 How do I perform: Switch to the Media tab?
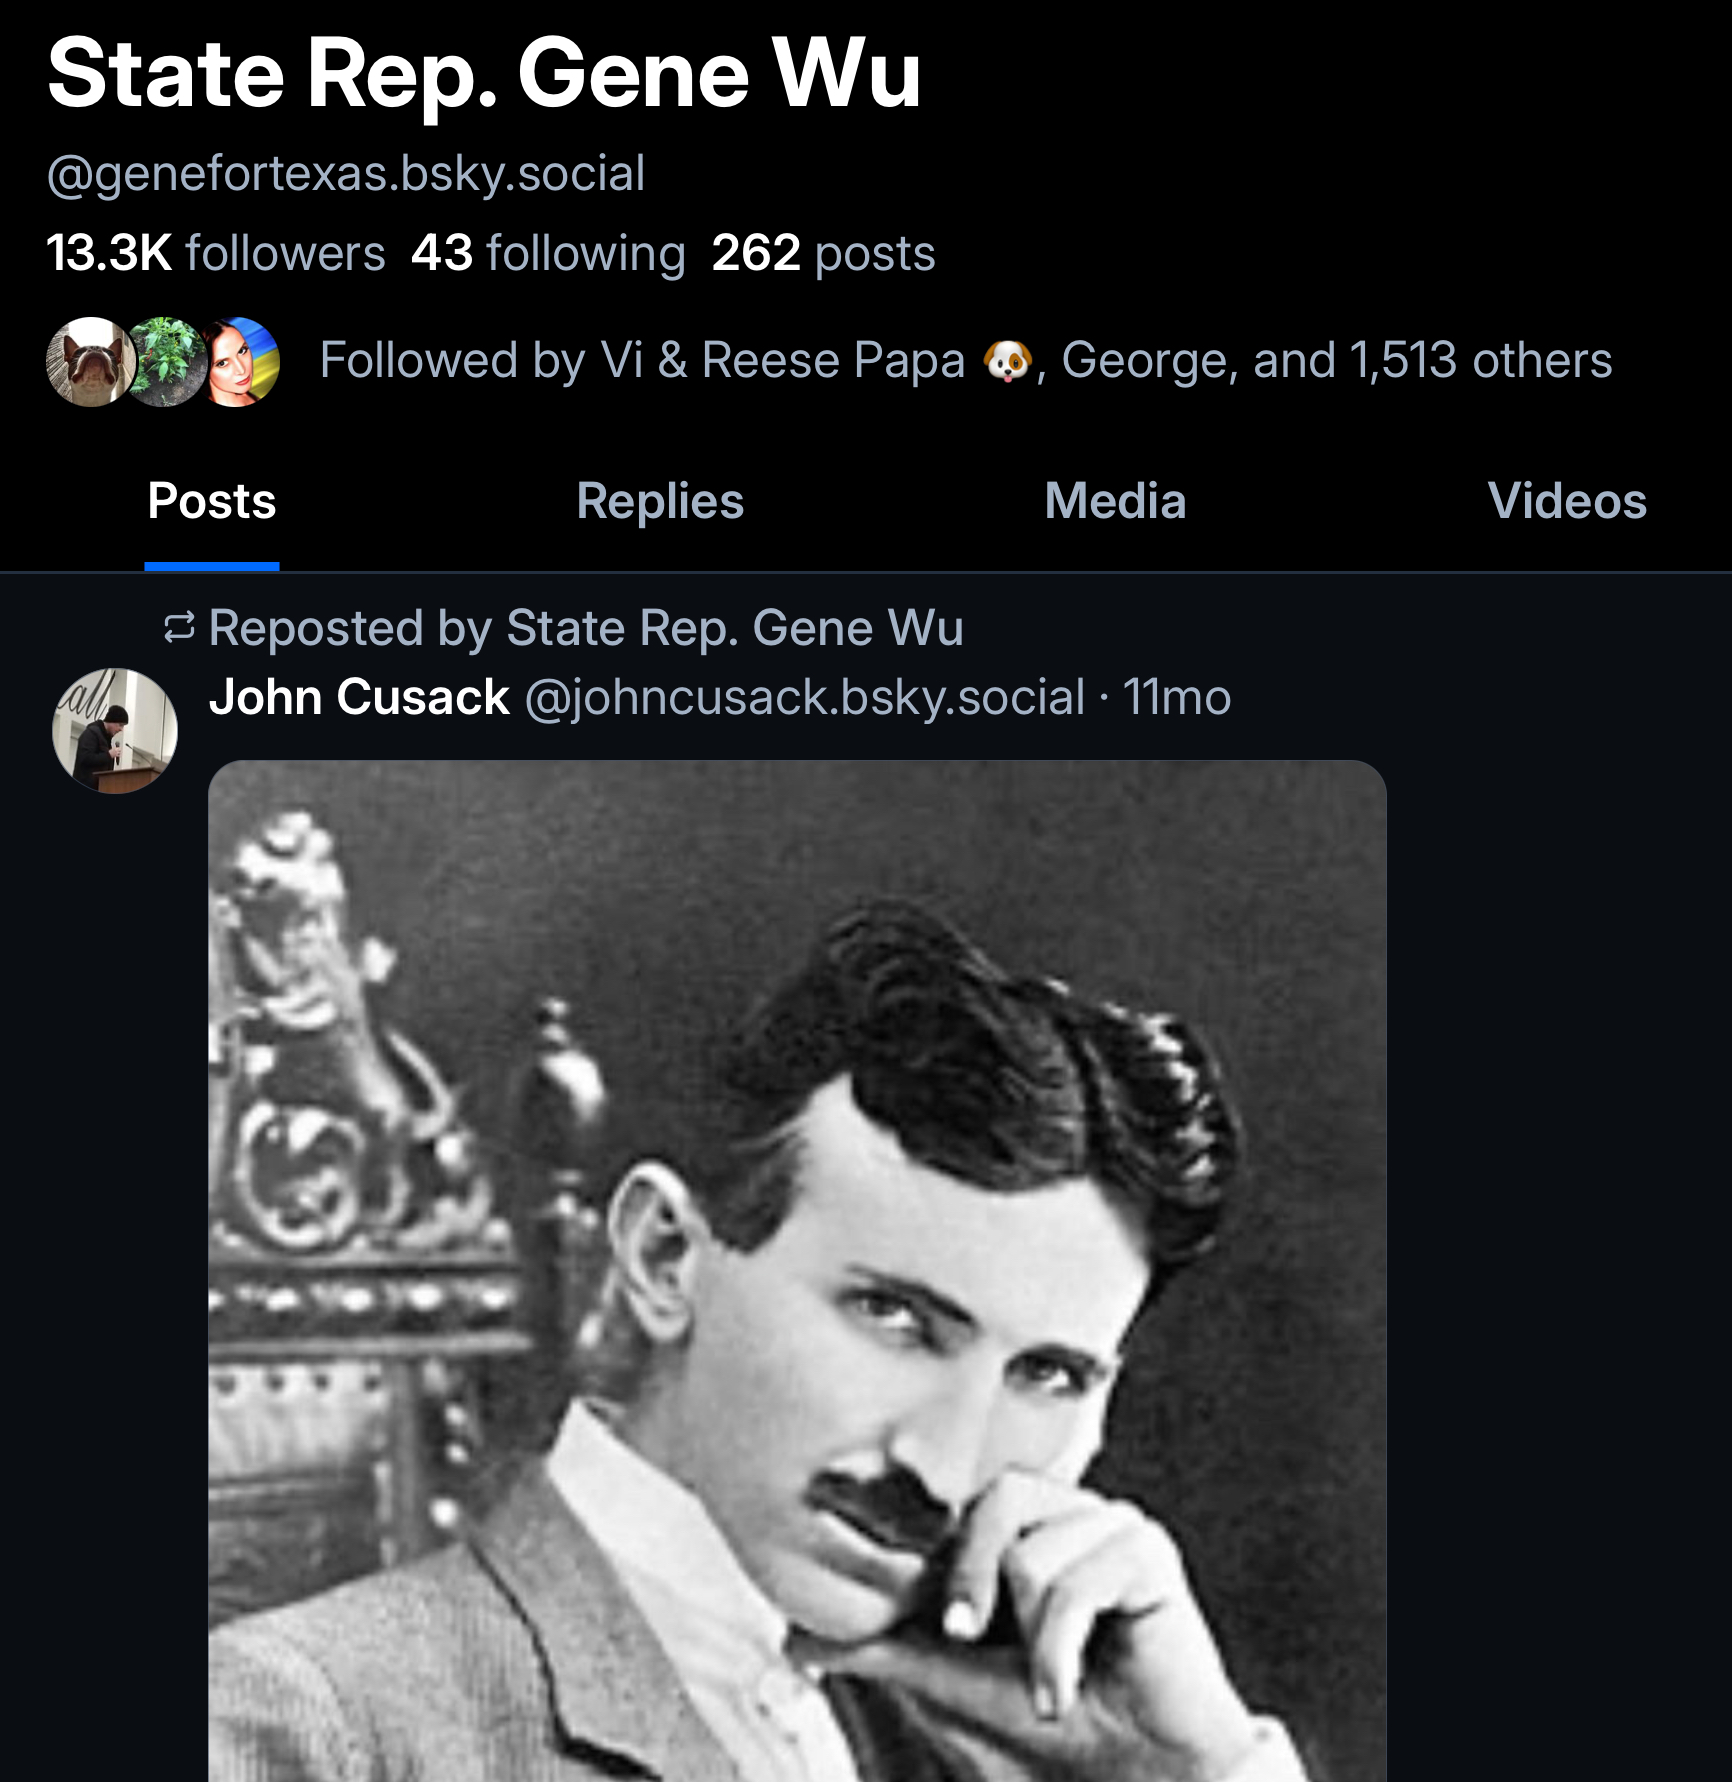1115,501
